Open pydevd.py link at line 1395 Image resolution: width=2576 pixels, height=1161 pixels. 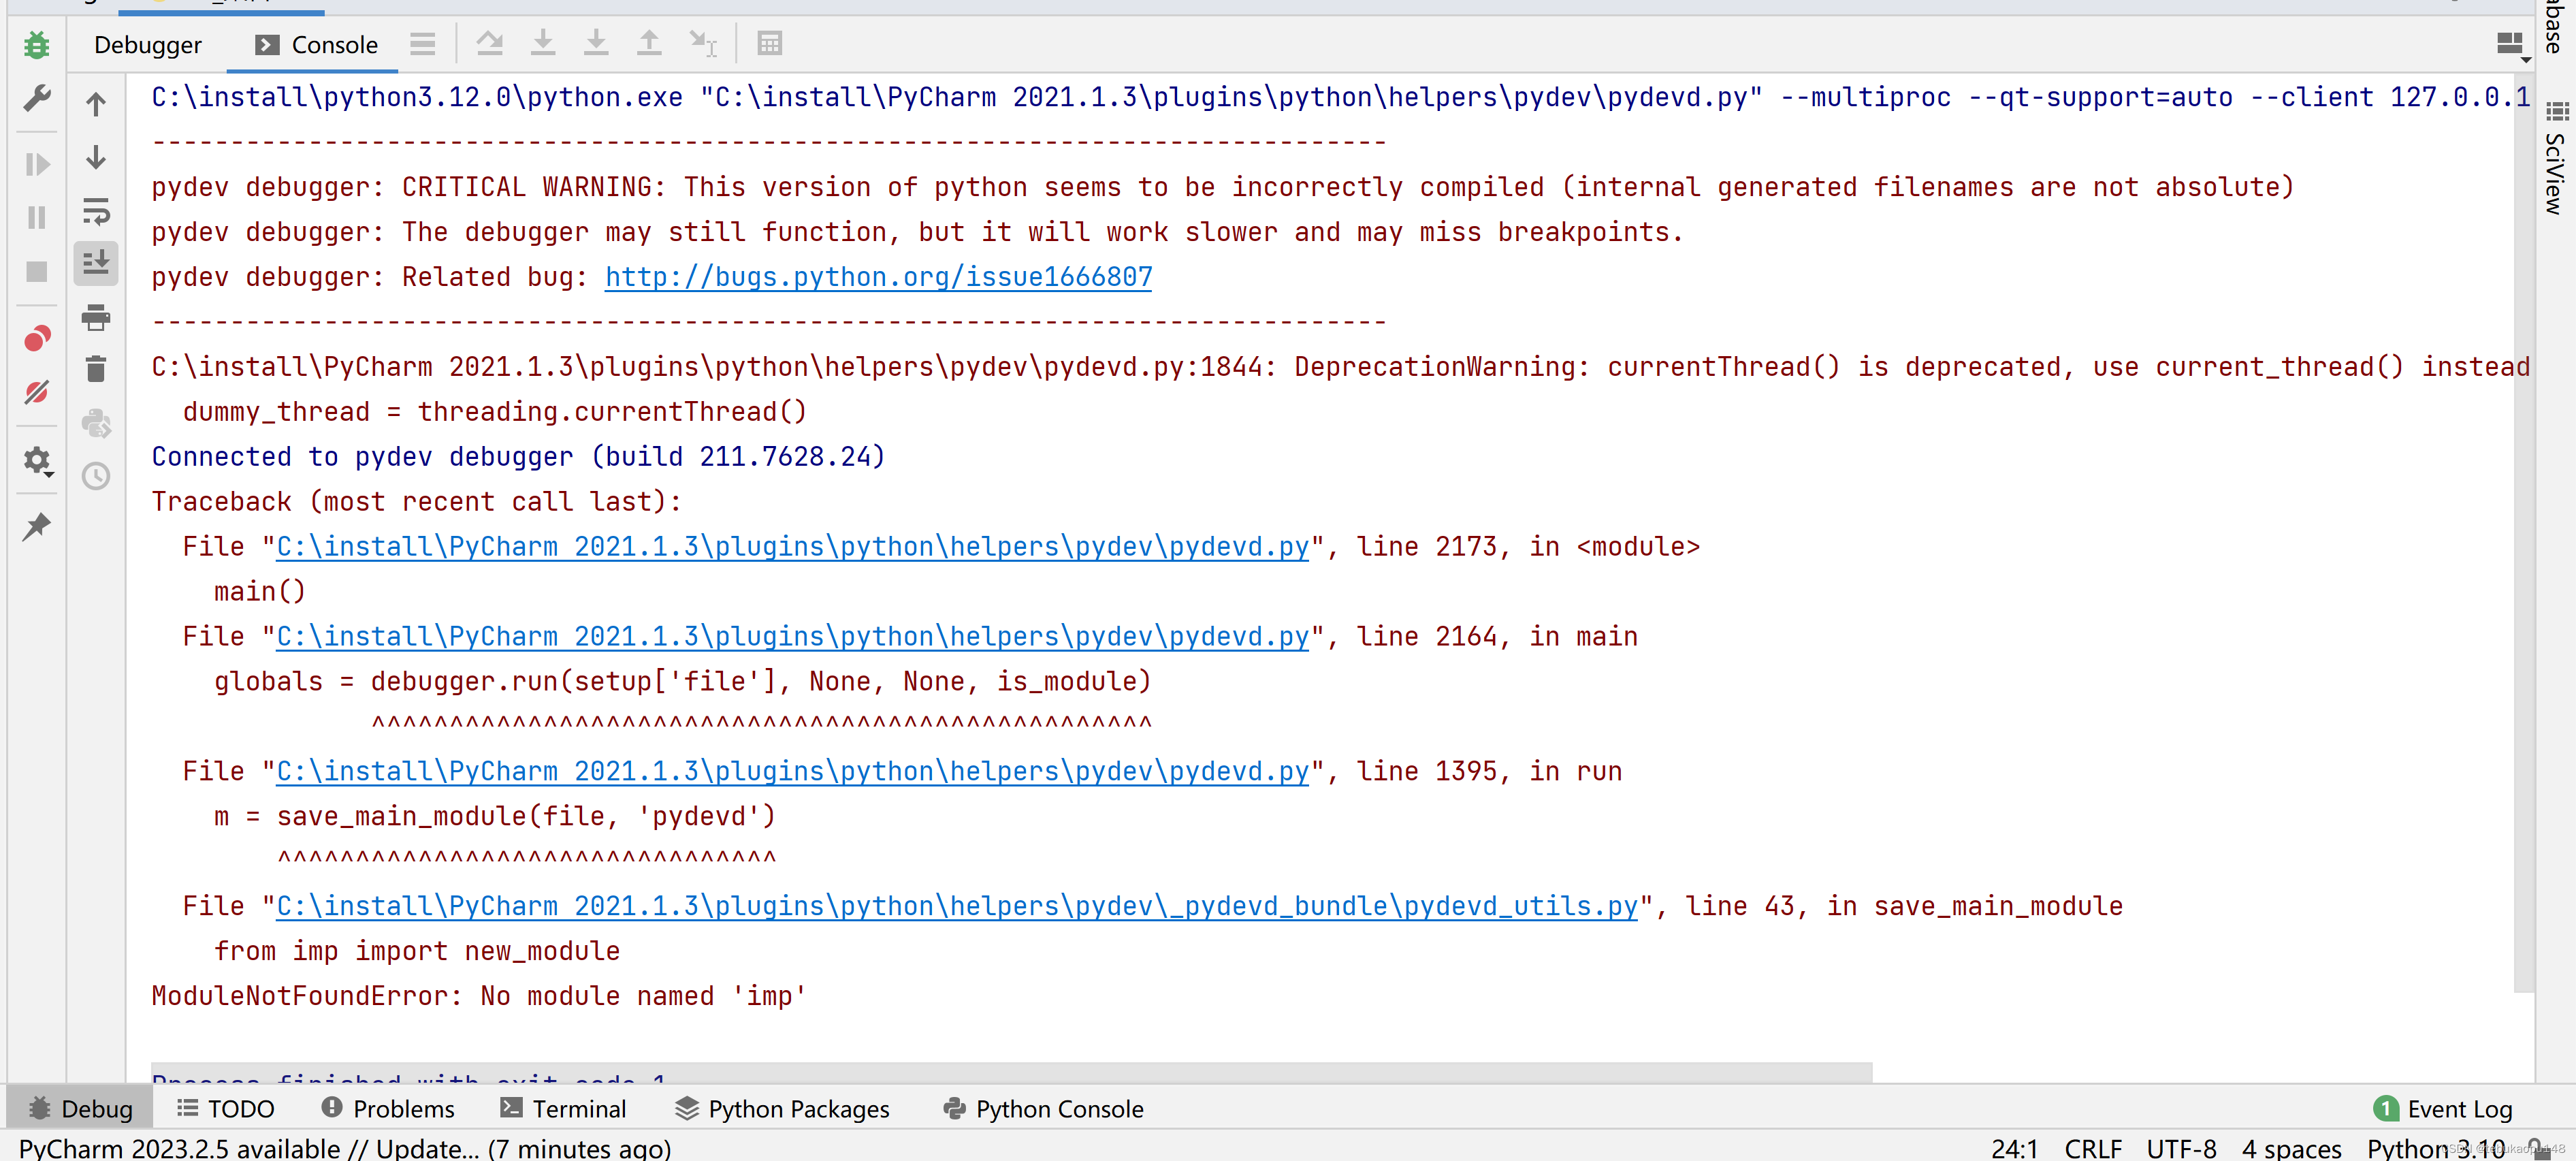pyautogui.click(x=792, y=772)
